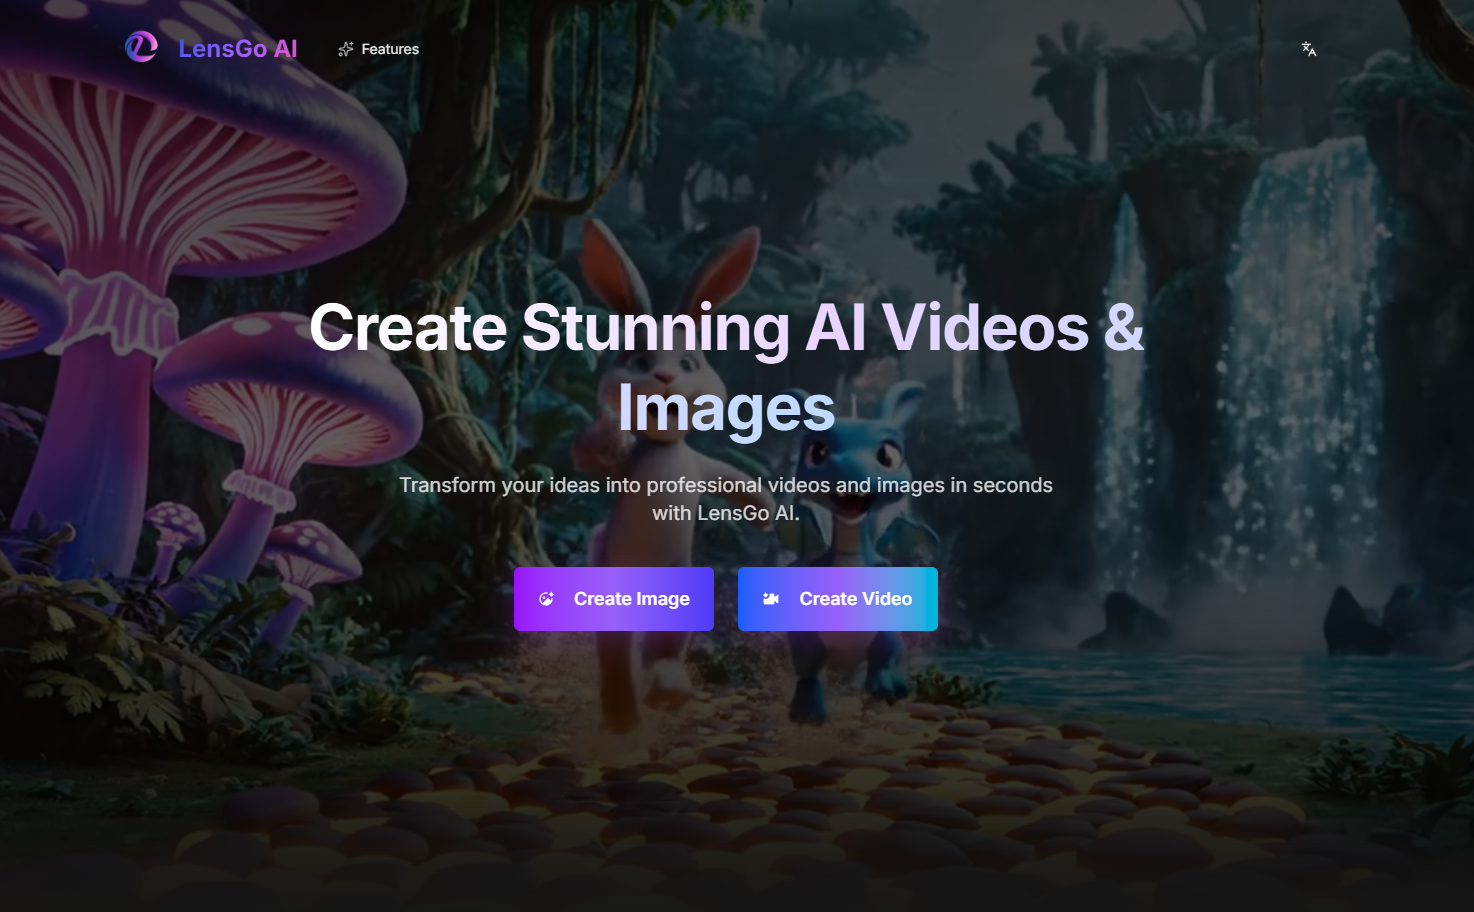Click the AI sparkles glyph in the navbar
Image resolution: width=1474 pixels, height=912 pixels.
click(x=346, y=47)
